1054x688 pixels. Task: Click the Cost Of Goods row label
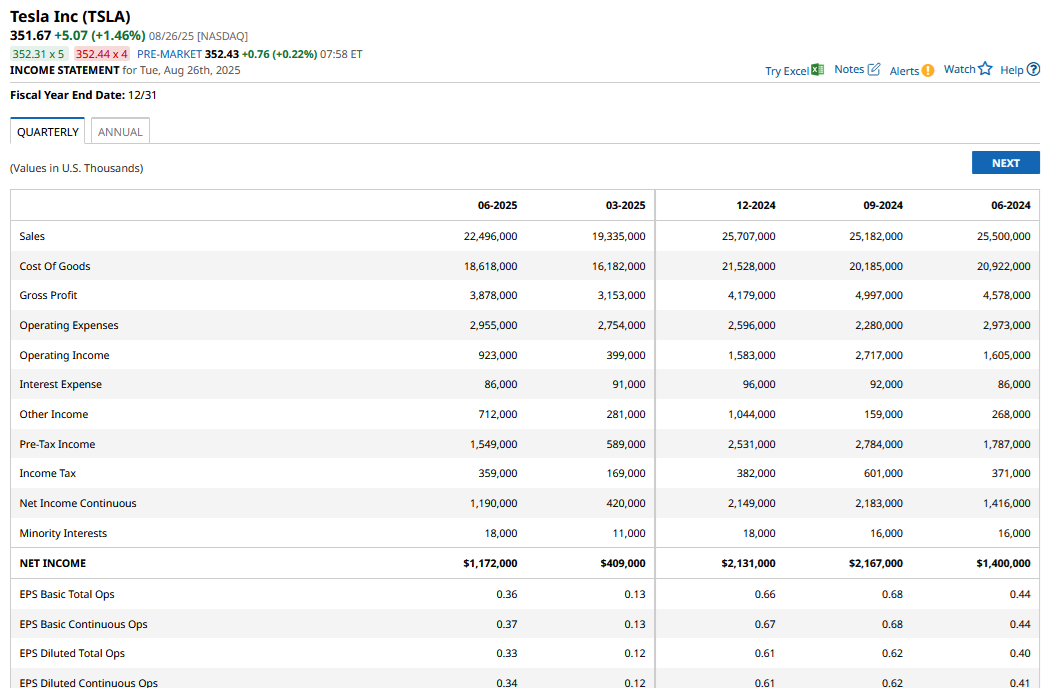(54, 266)
